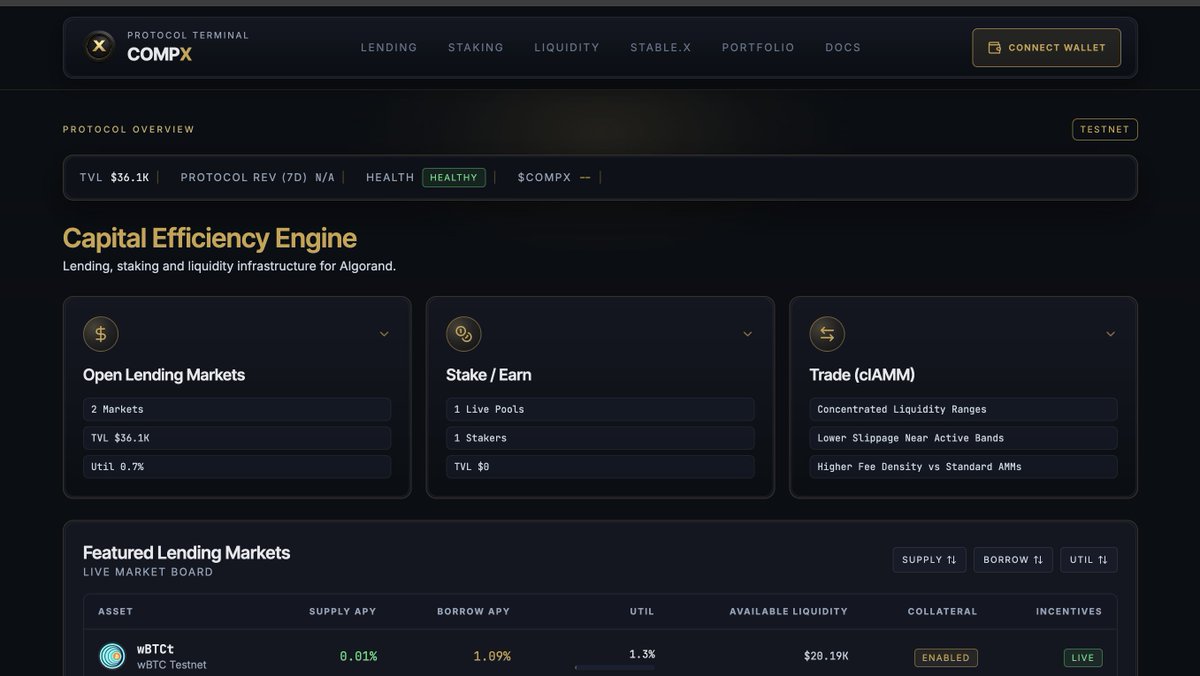The image size is (1200, 676).
Task: Click the Borrow APY column header
Action: pos(473,611)
